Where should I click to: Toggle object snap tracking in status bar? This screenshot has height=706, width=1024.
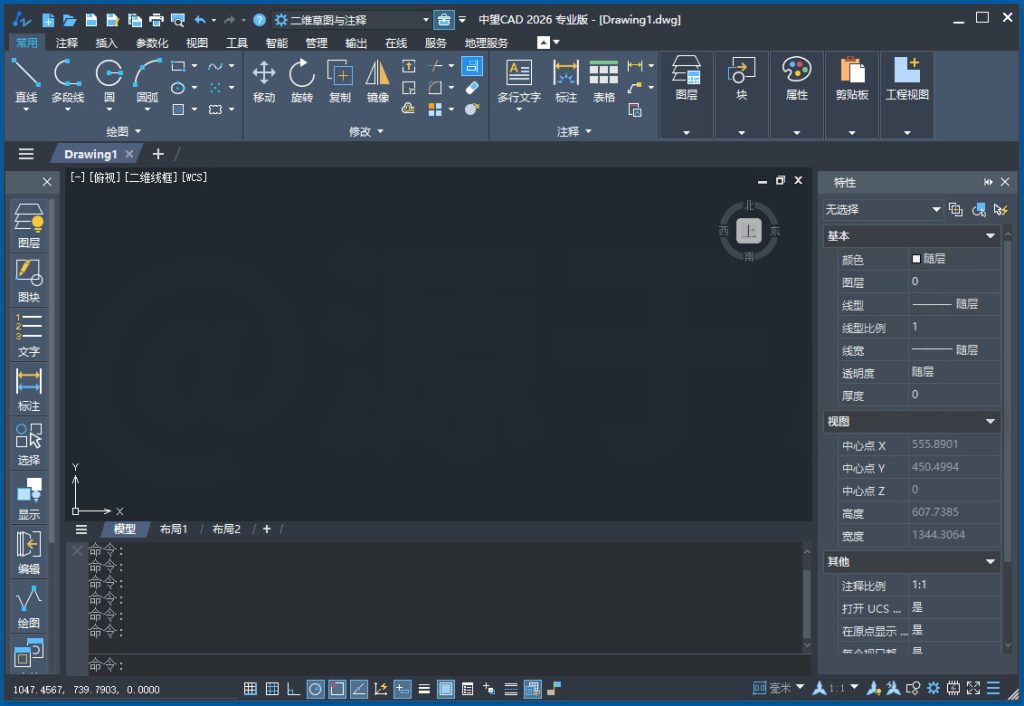[359, 688]
